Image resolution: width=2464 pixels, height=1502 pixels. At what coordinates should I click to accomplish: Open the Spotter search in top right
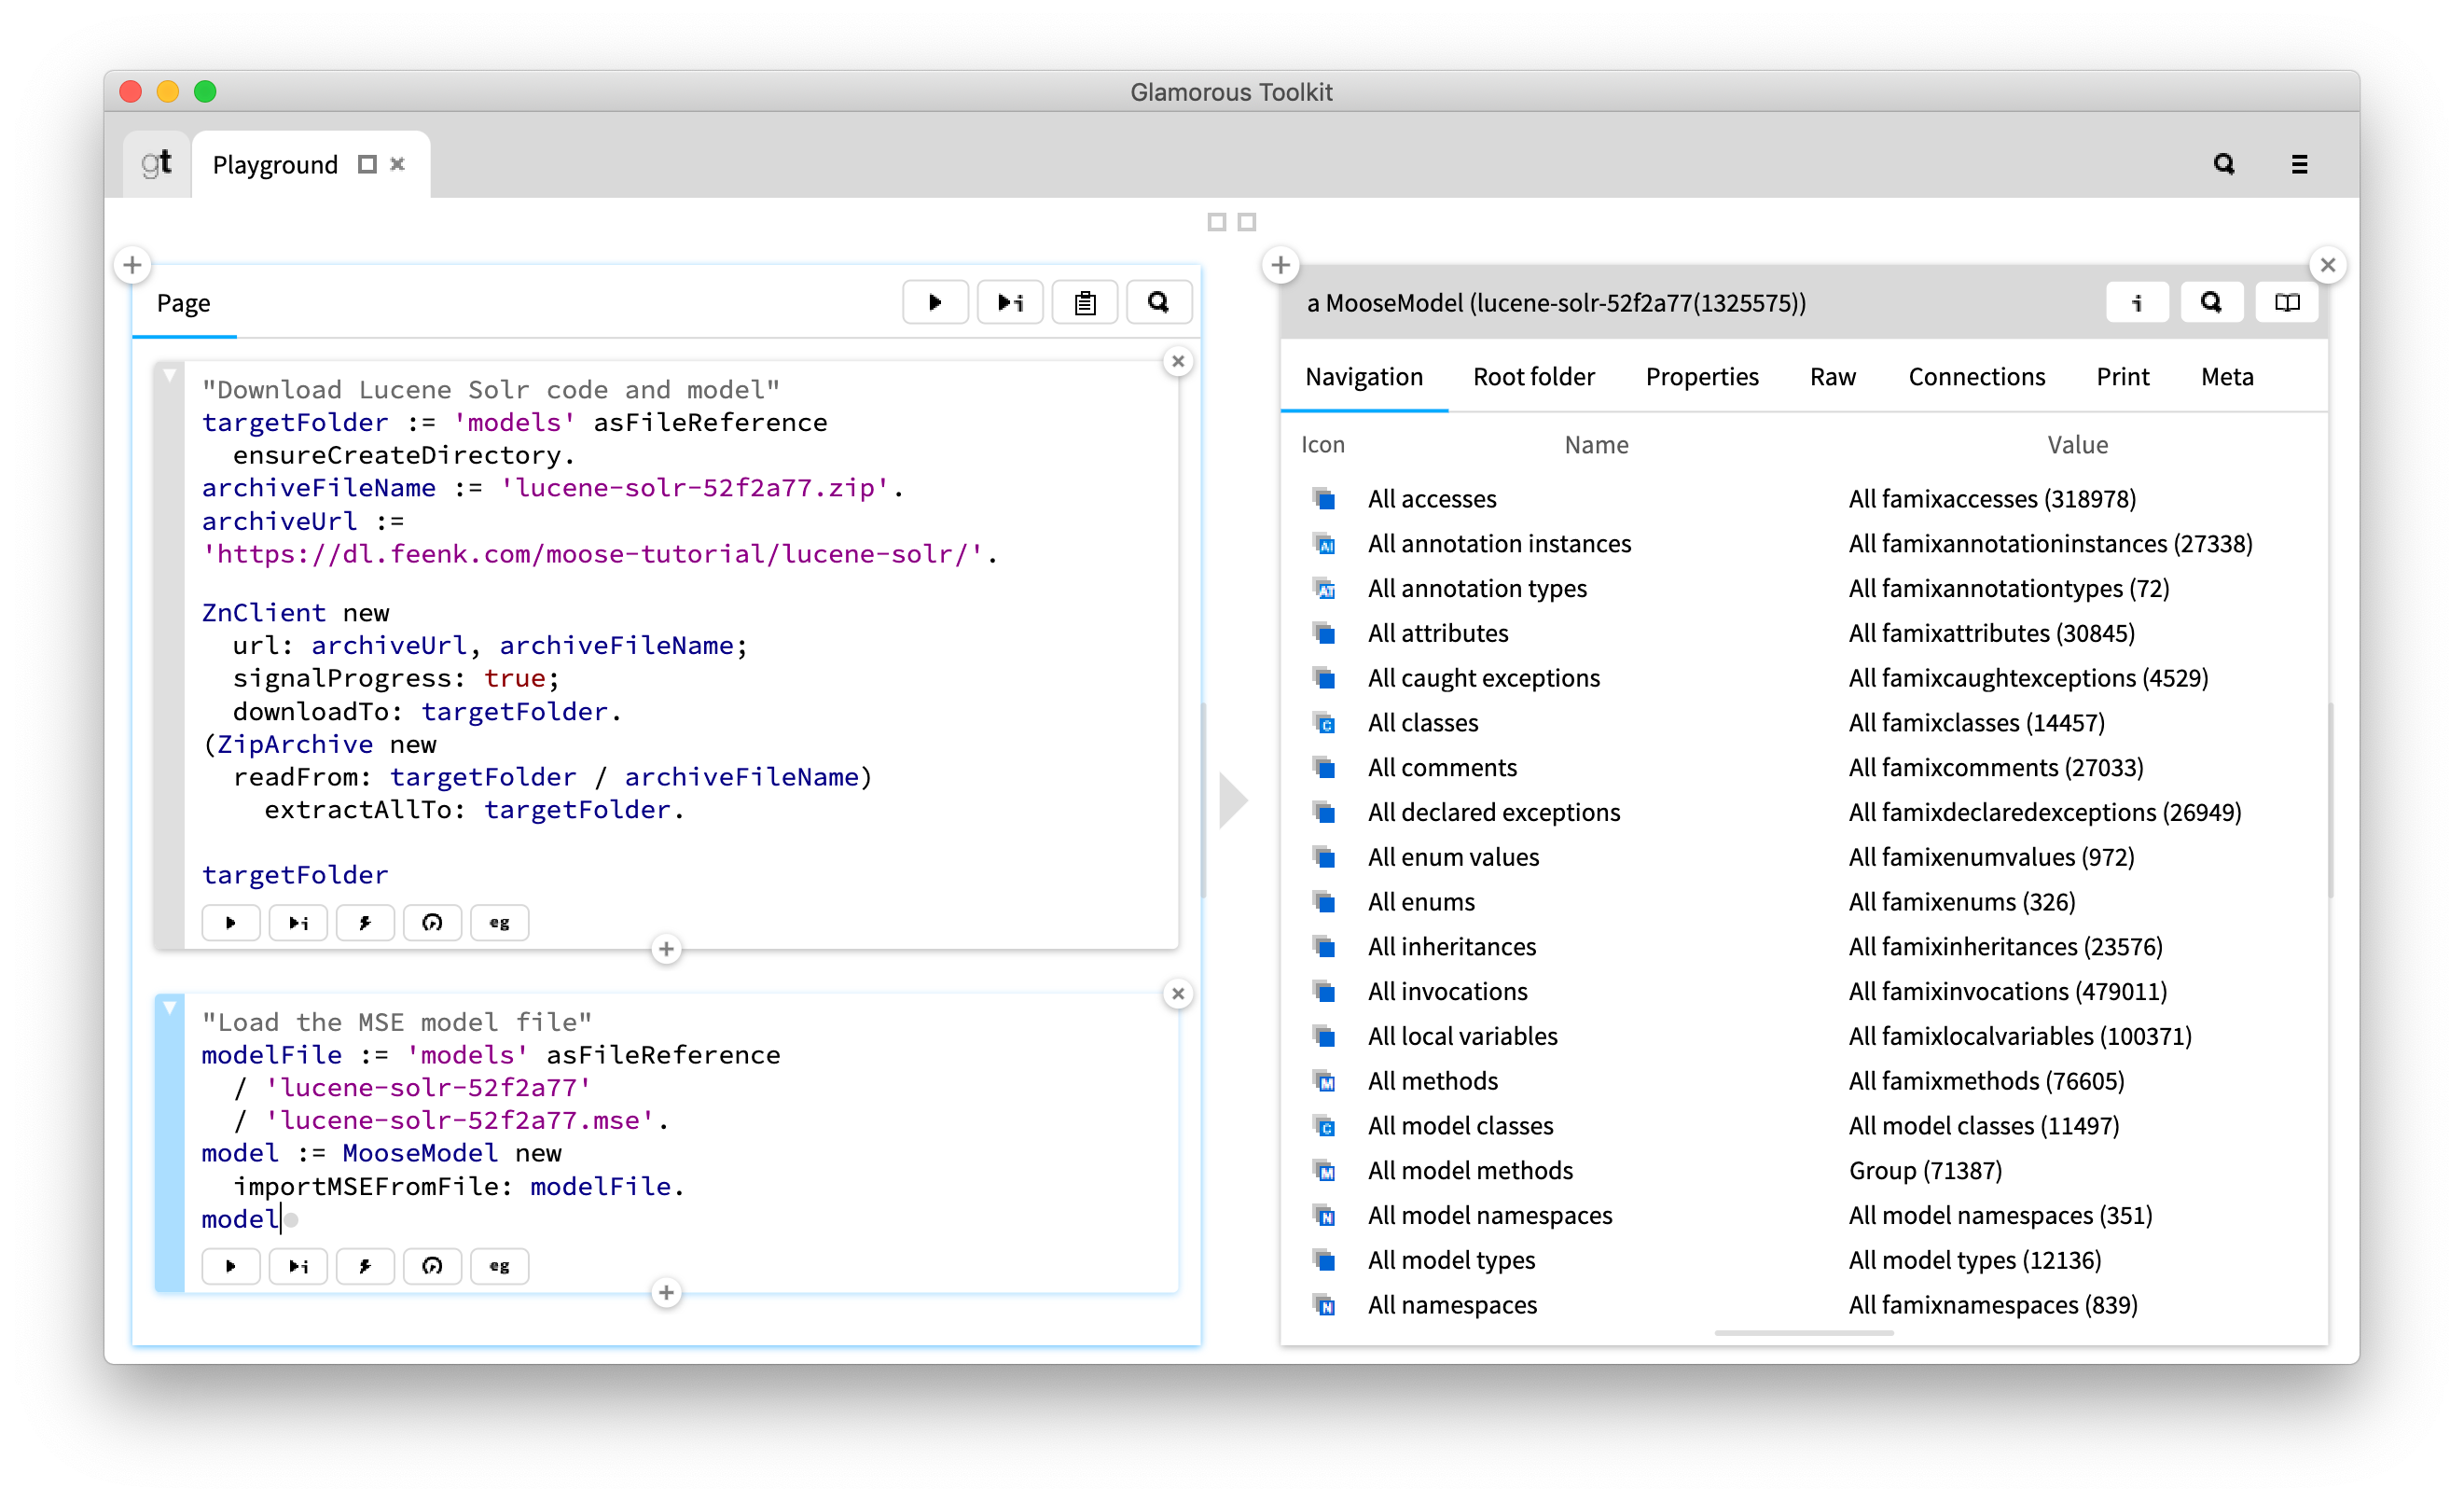coord(2223,164)
